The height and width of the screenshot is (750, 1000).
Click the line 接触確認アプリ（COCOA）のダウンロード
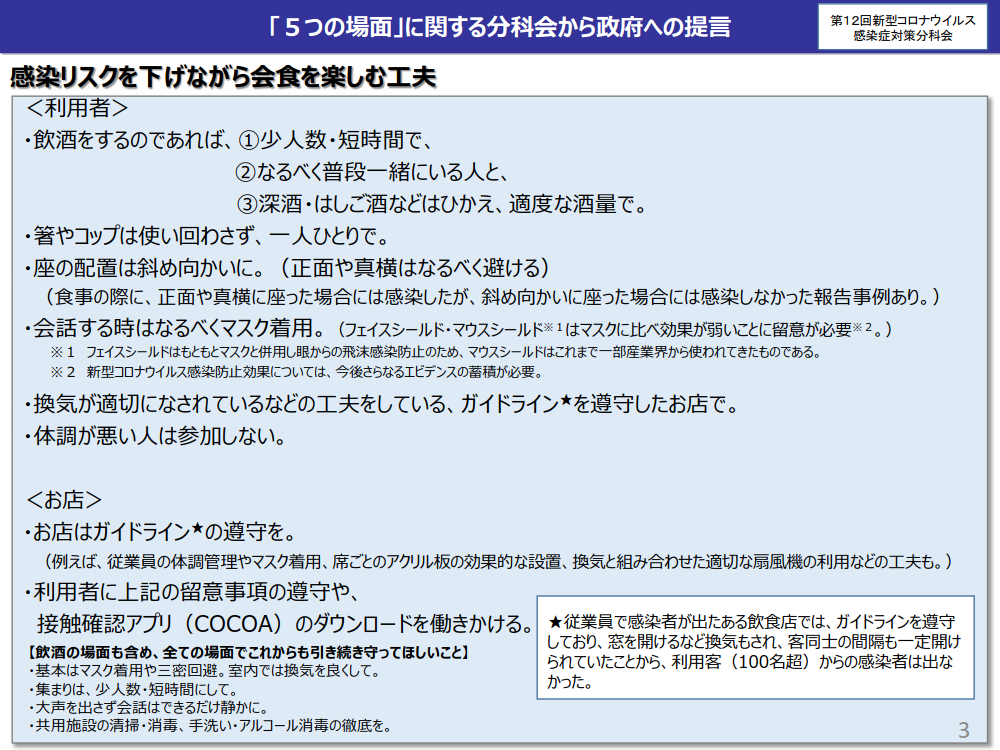click(285, 624)
